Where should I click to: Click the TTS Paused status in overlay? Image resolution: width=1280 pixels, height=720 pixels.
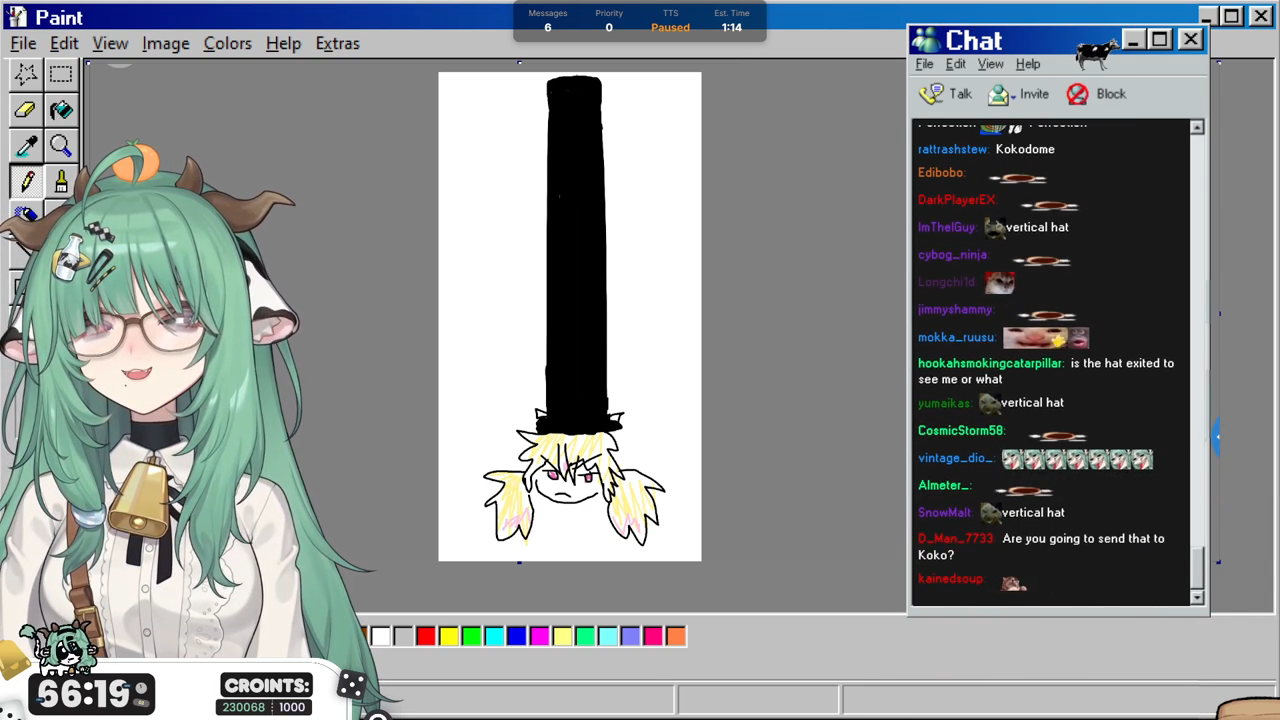[x=670, y=27]
